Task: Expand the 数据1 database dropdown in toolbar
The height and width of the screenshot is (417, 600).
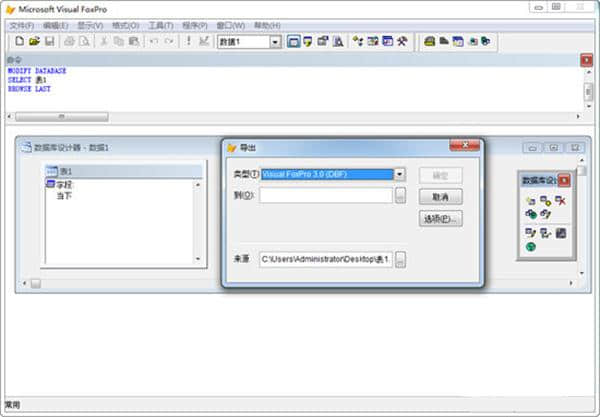Action: [x=275, y=42]
